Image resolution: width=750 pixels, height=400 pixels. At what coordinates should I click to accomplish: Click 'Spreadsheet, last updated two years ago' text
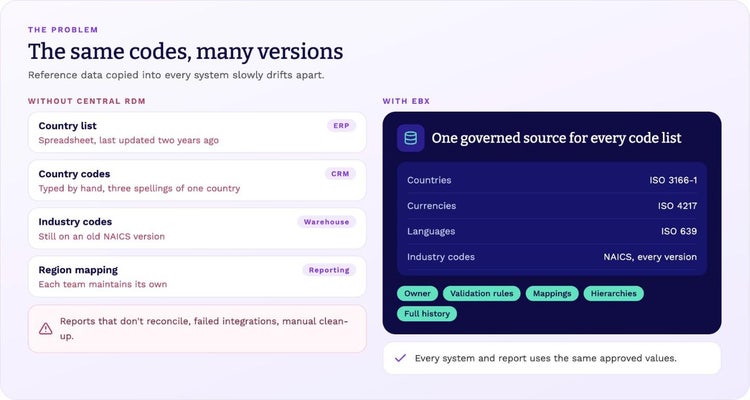(x=129, y=140)
